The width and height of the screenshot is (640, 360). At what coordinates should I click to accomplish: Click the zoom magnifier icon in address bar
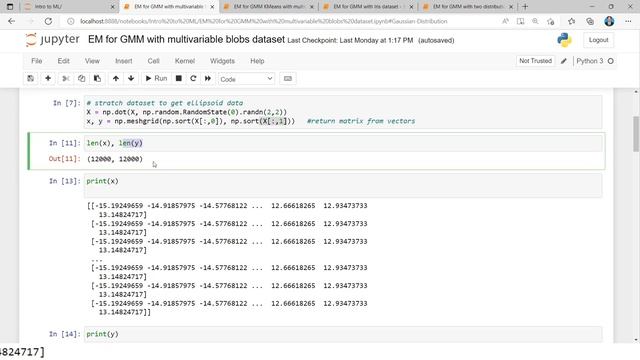click(535, 21)
